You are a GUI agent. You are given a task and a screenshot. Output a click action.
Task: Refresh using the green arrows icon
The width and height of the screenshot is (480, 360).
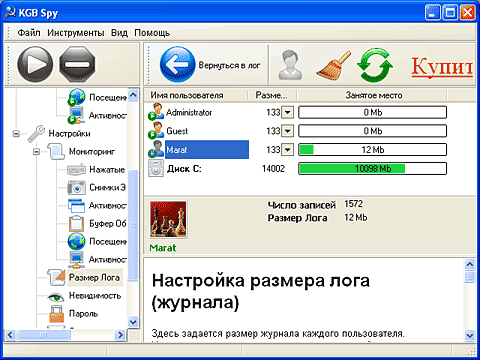tap(375, 65)
